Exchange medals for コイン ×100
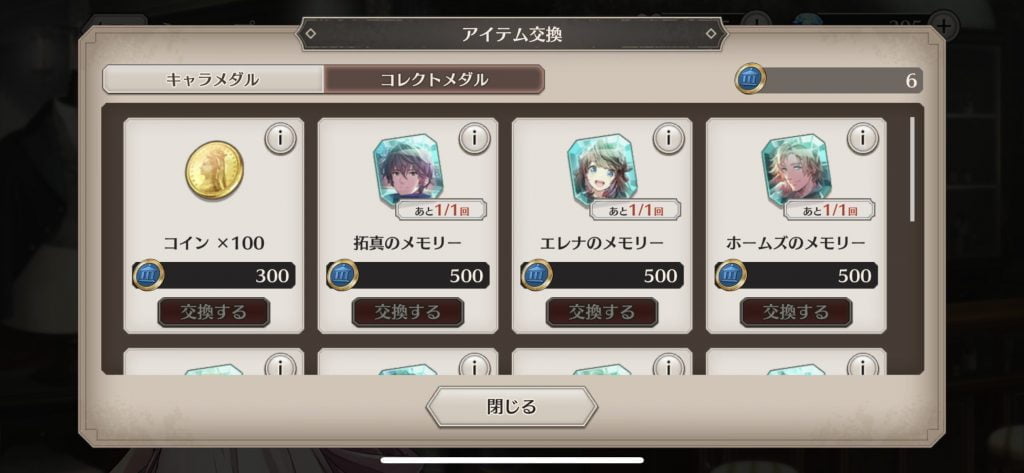1024x473 pixels. pyautogui.click(x=214, y=312)
